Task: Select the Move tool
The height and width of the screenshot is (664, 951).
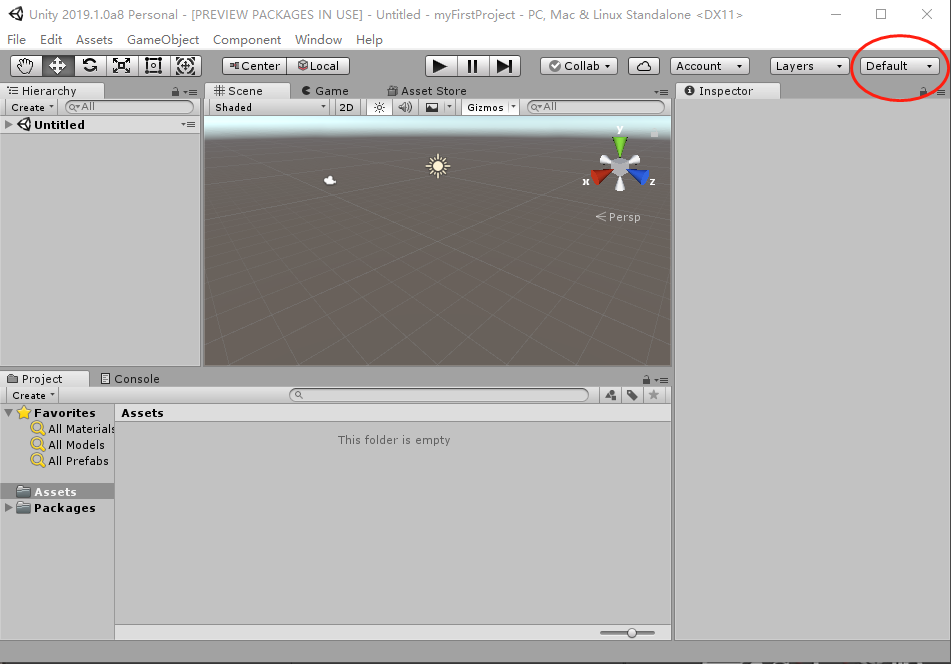Action: (x=57, y=65)
